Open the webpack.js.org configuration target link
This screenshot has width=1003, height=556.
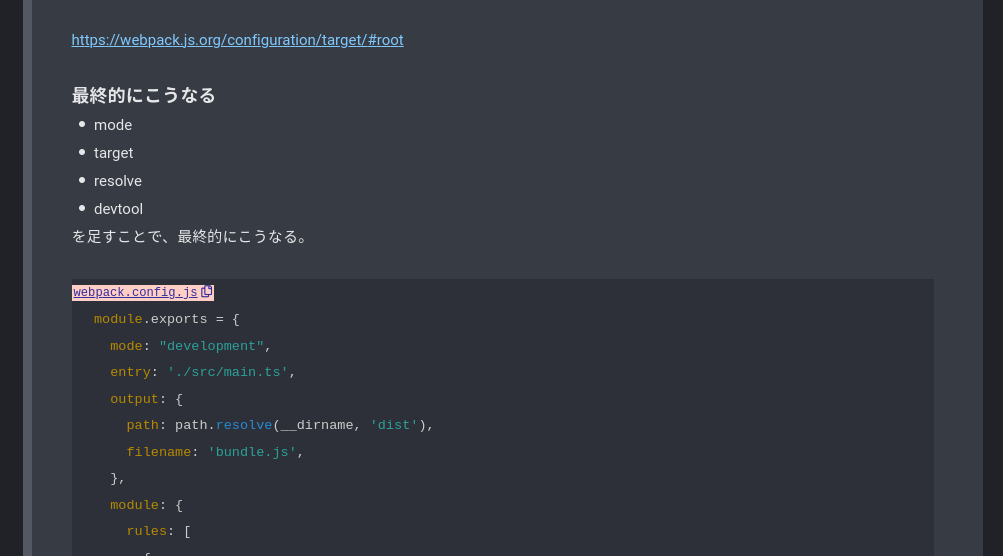(x=237, y=40)
